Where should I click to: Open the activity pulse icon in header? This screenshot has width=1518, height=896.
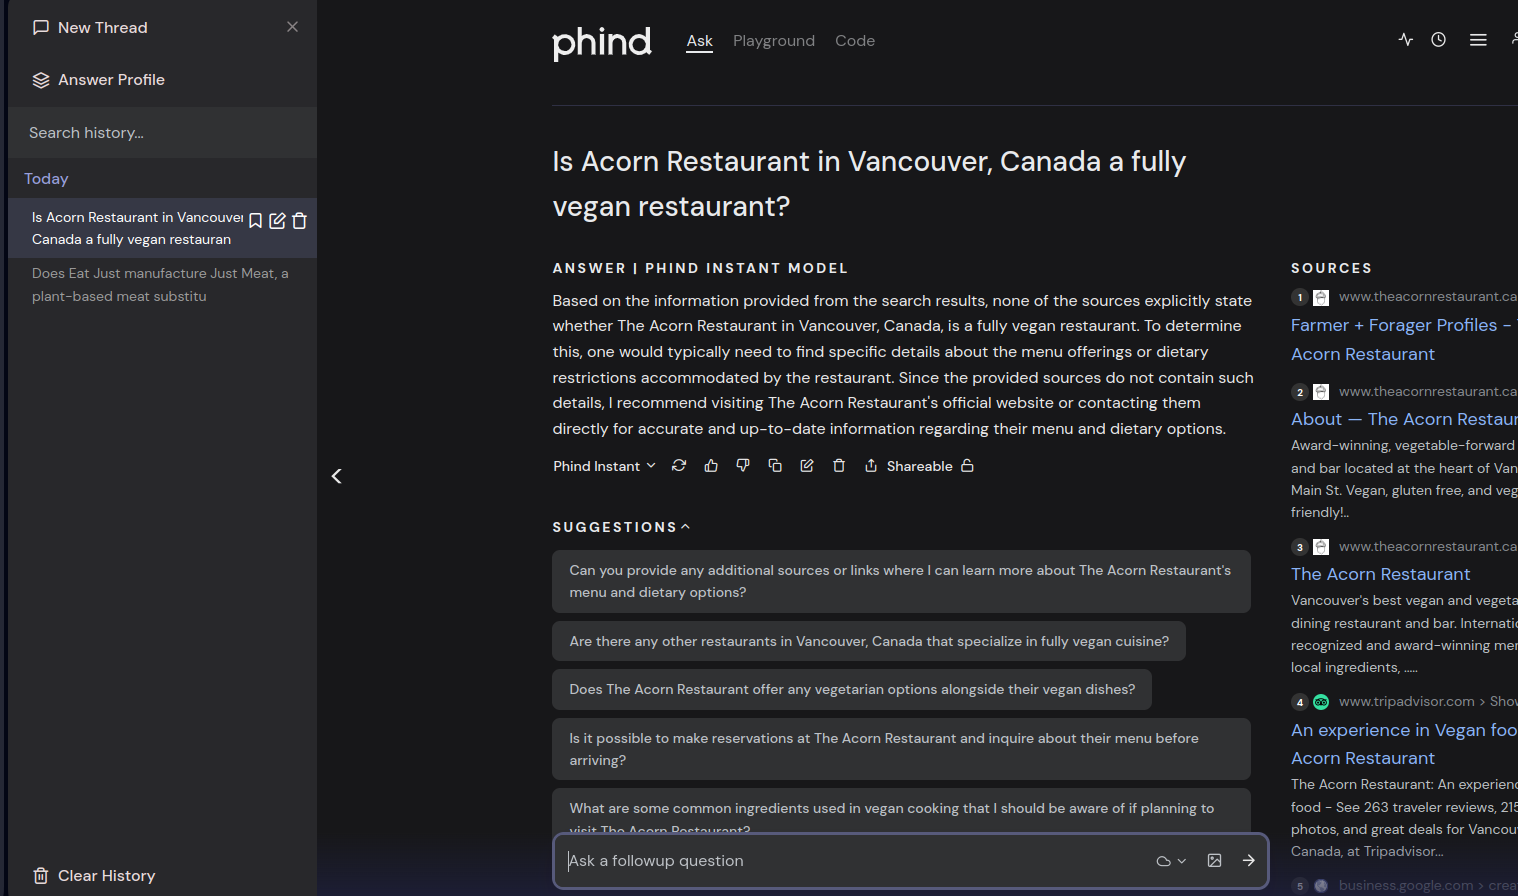[1406, 40]
